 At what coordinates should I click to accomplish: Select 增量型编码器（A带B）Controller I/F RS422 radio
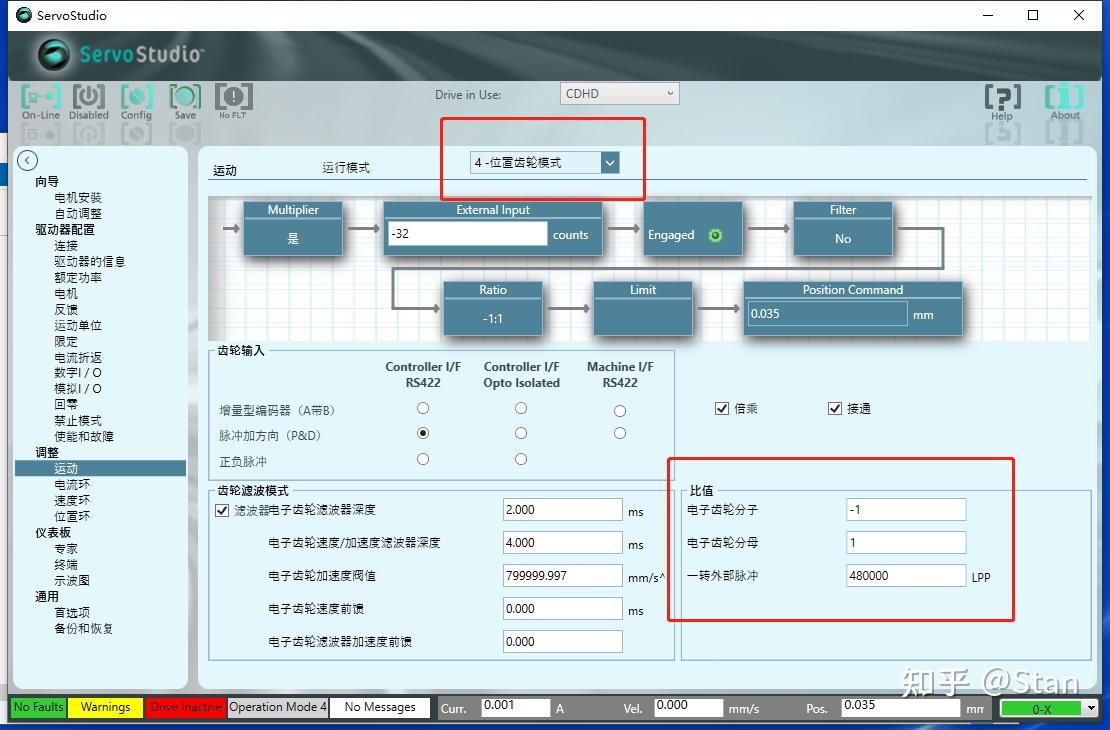click(x=422, y=409)
